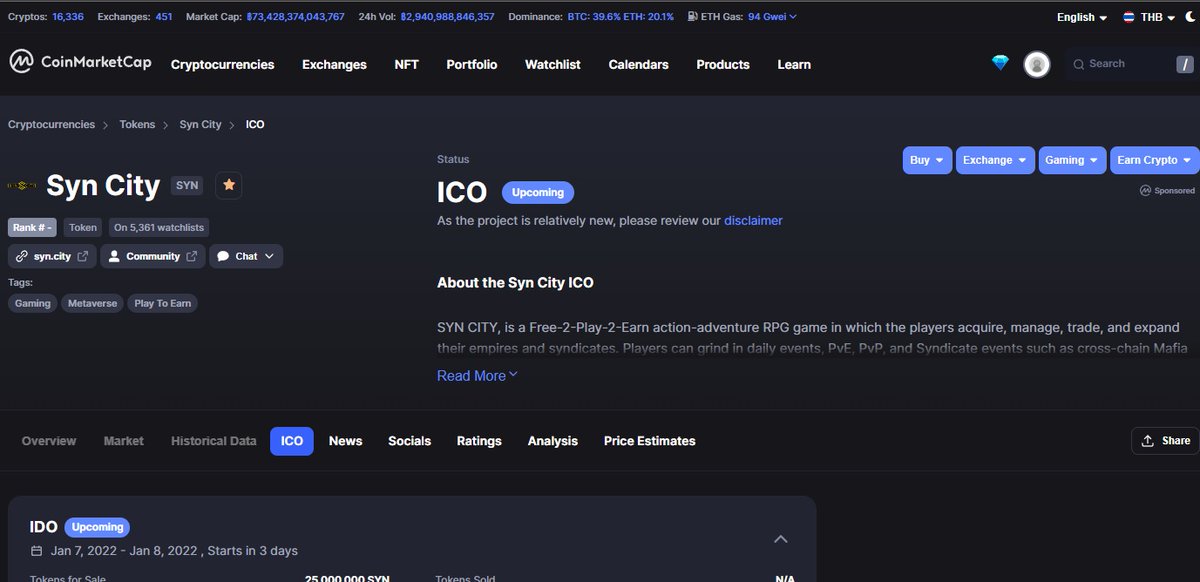Click the Token badge

(x=83, y=227)
